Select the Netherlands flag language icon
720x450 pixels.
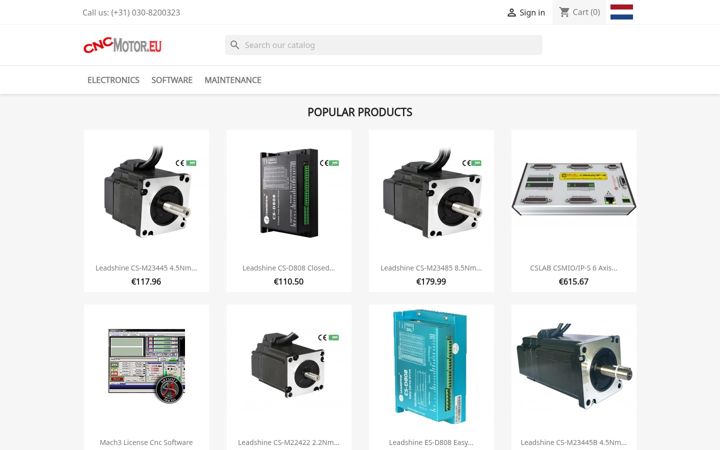622,12
